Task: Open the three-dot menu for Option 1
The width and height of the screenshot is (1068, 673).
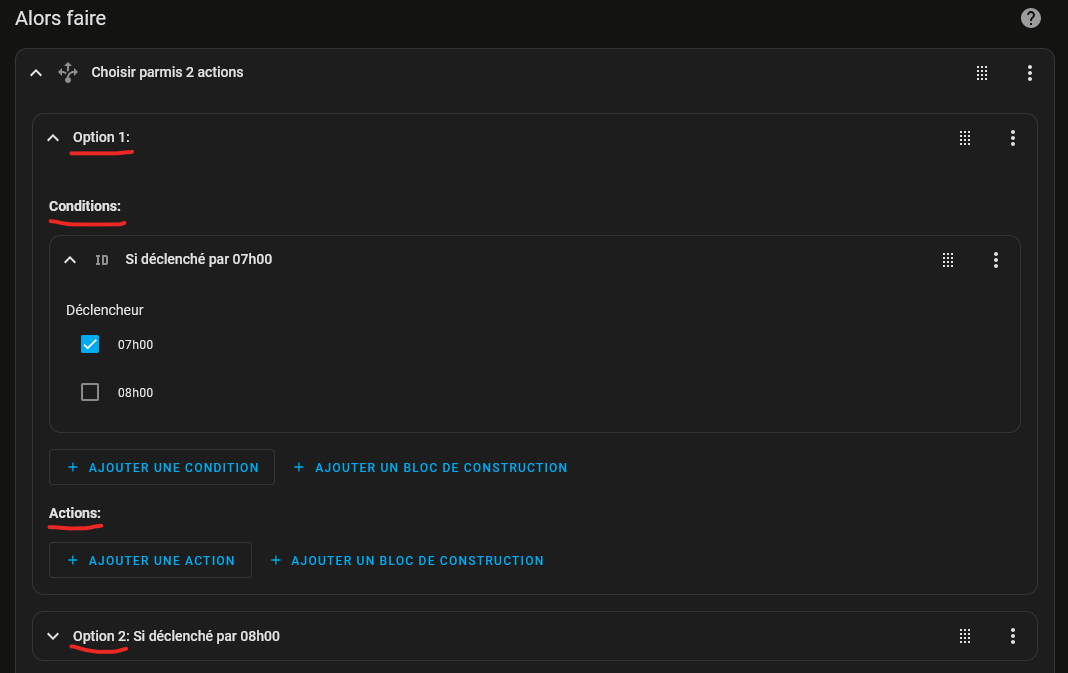Action: click(1013, 138)
